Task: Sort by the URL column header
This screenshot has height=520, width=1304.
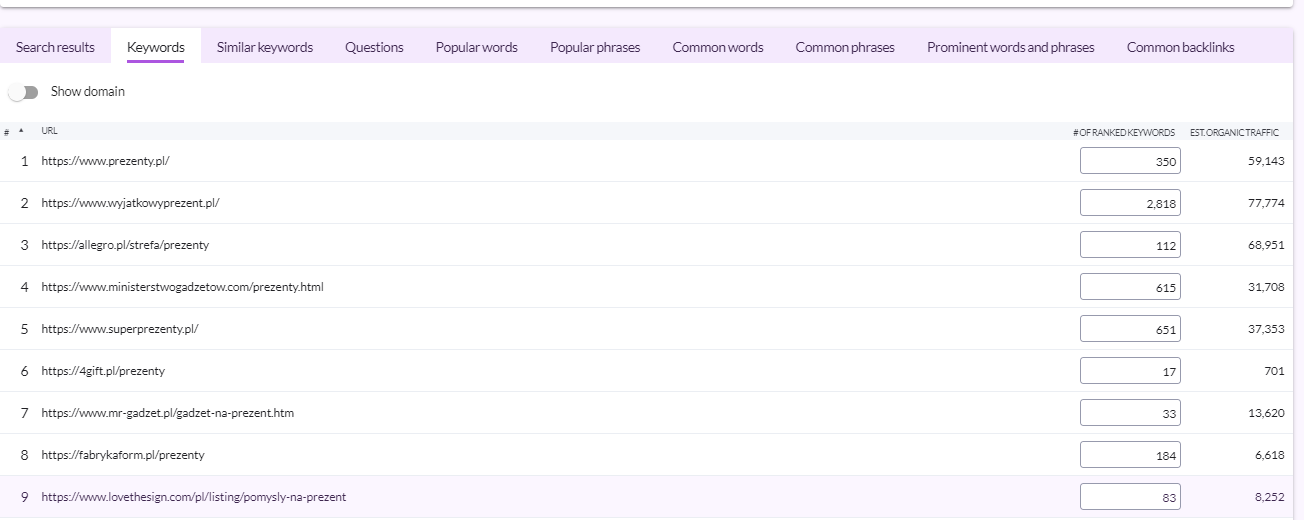Action: click(x=49, y=131)
